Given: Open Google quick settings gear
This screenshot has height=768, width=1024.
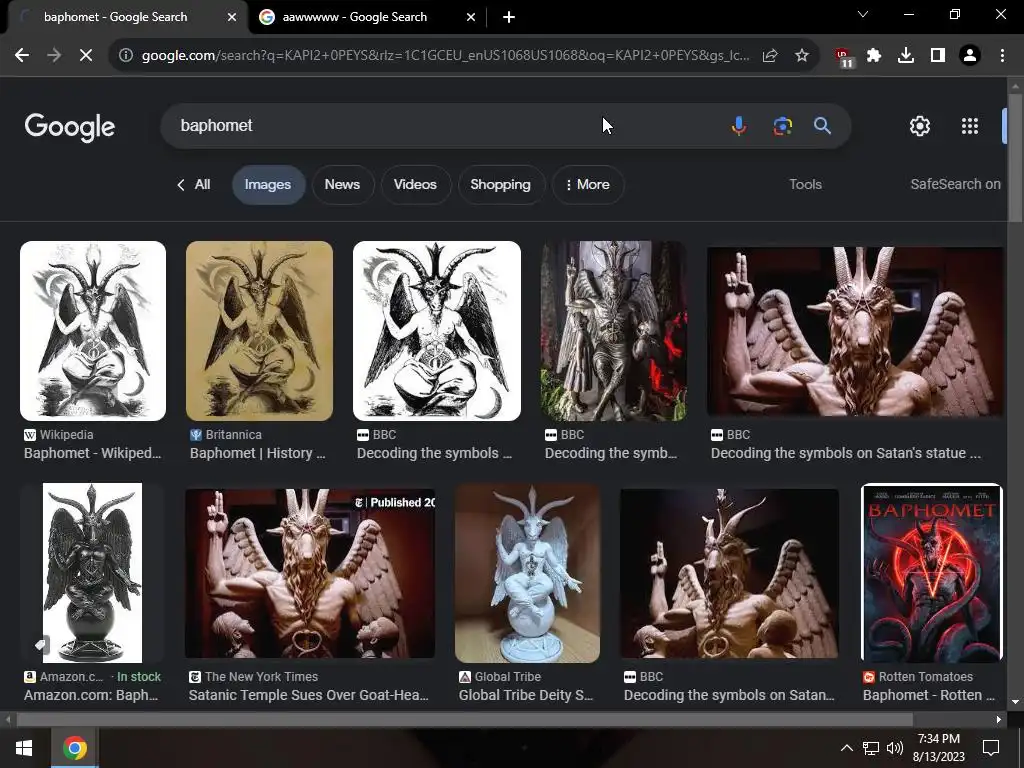Looking at the screenshot, I should point(920,126).
